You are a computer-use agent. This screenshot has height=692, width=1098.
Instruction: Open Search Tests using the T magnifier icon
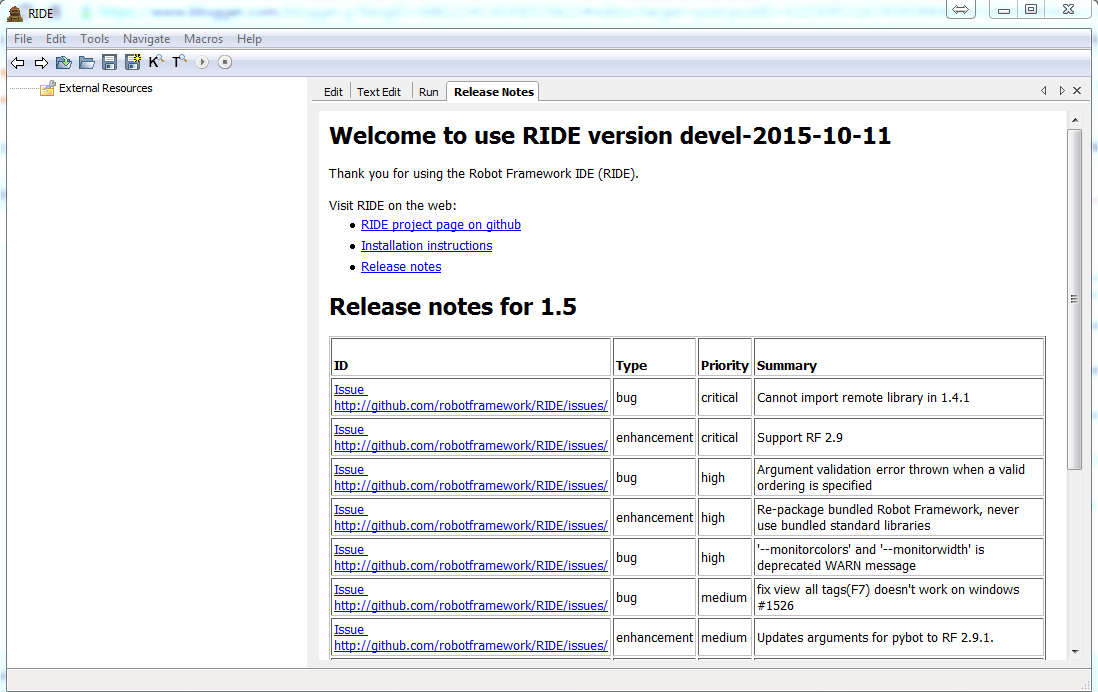[x=179, y=62]
